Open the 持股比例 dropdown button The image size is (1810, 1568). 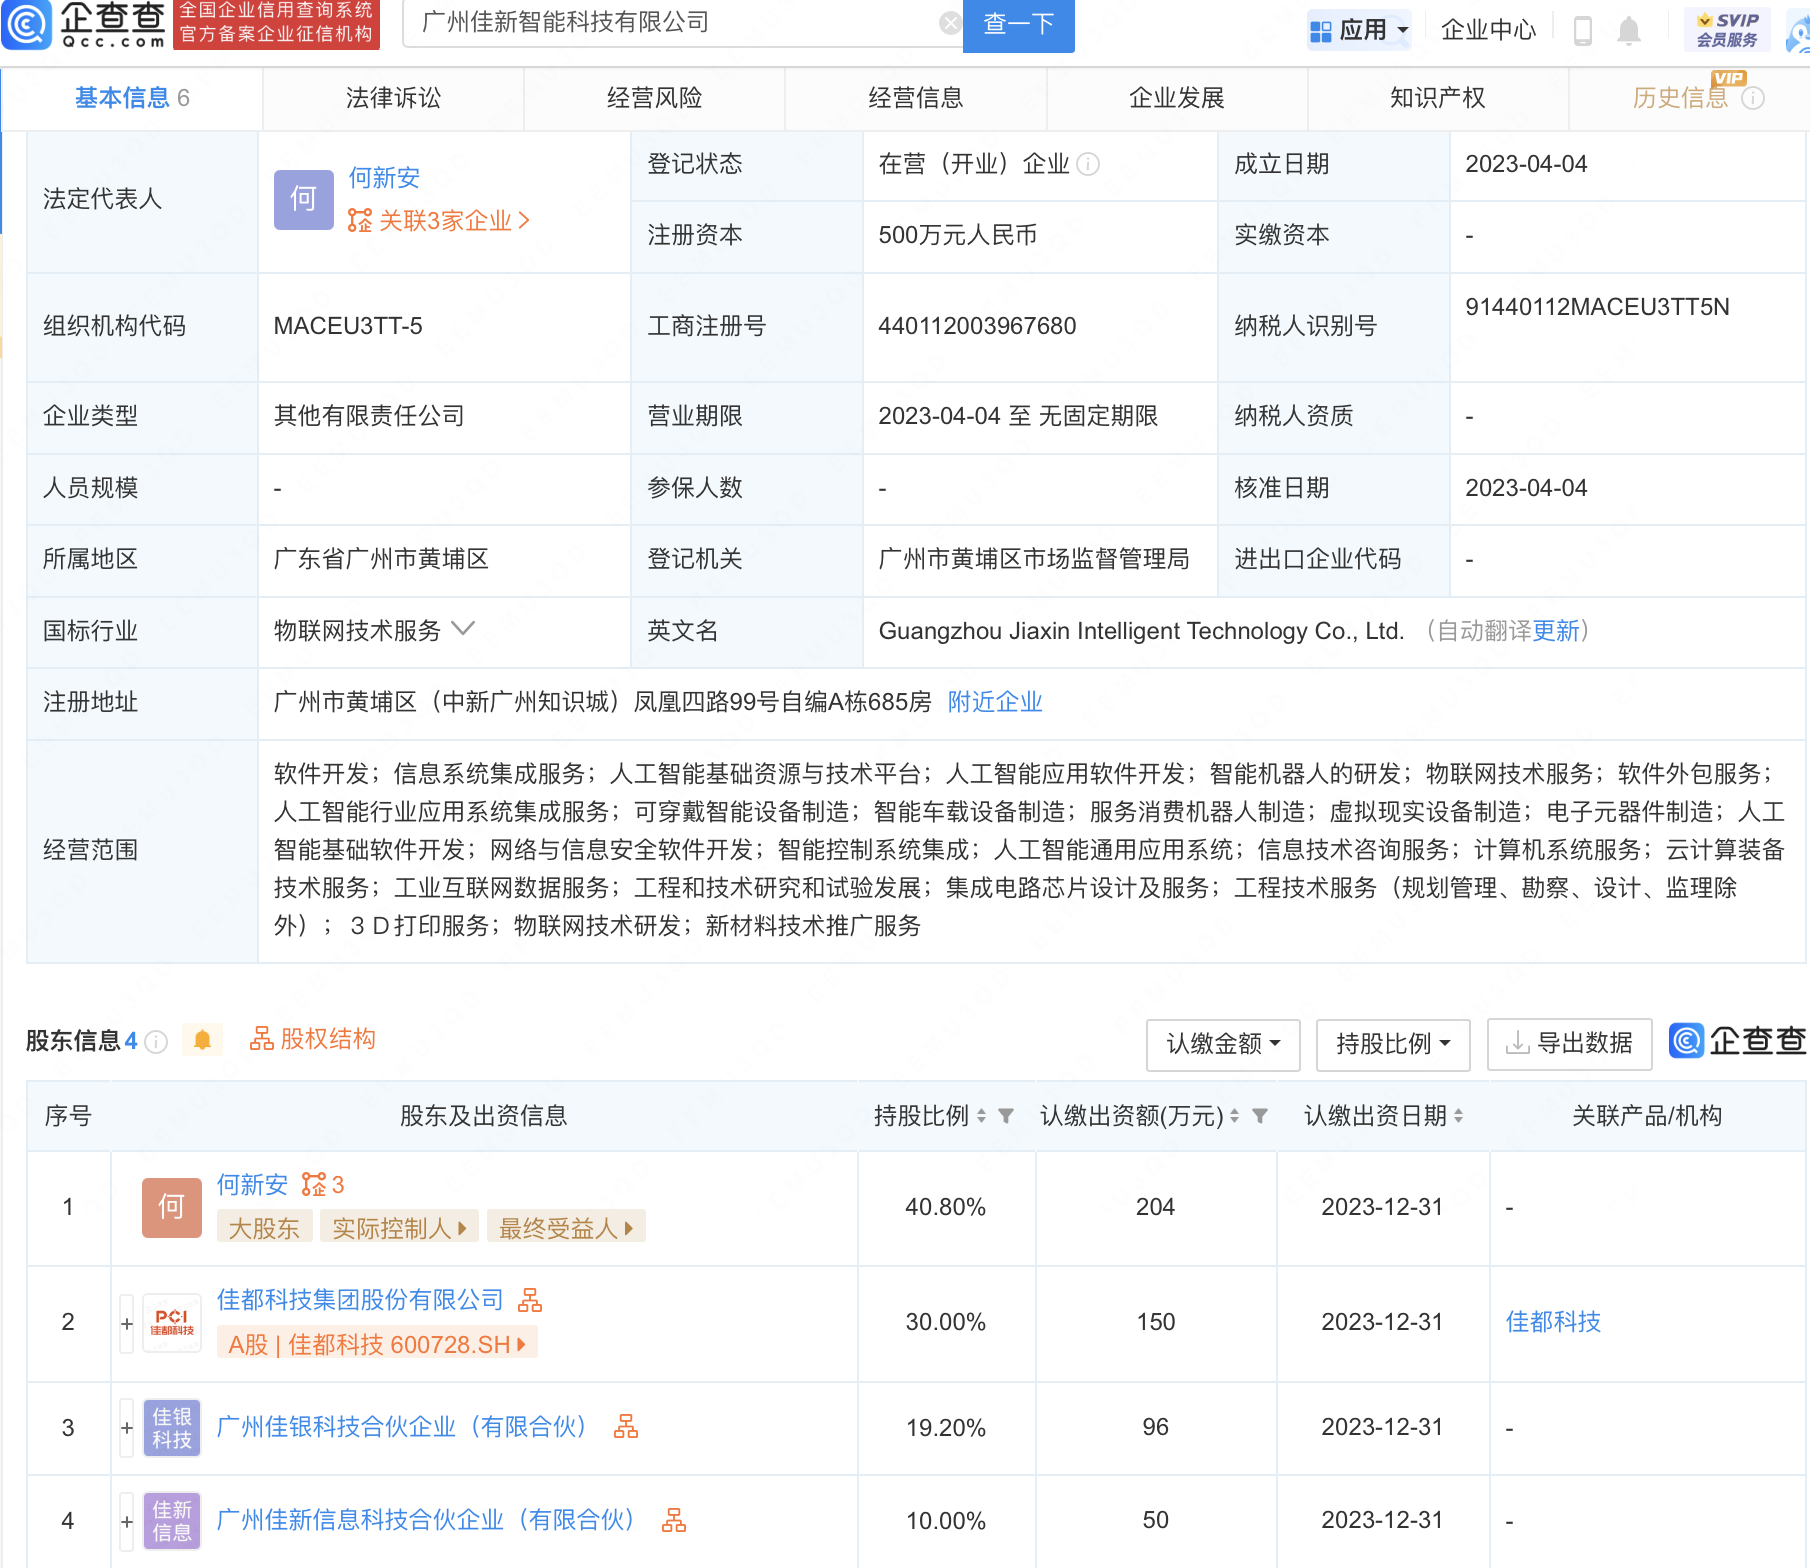1392,1044
